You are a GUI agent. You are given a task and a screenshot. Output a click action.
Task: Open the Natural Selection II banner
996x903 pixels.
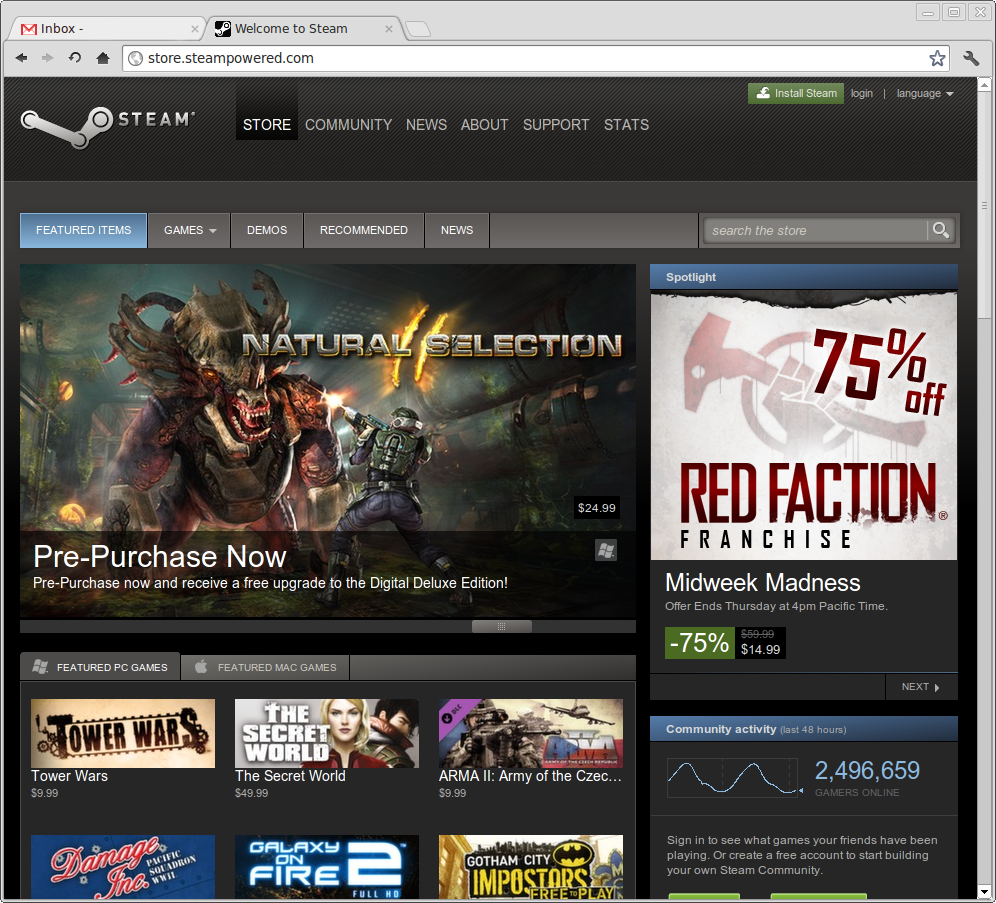pos(328,441)
